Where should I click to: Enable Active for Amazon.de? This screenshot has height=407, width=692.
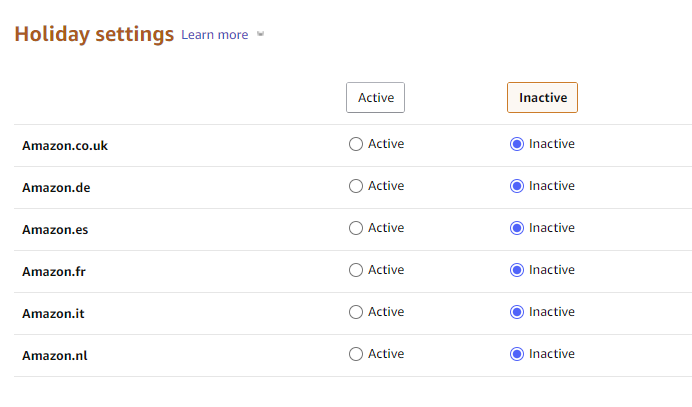(x=356, y=186)
